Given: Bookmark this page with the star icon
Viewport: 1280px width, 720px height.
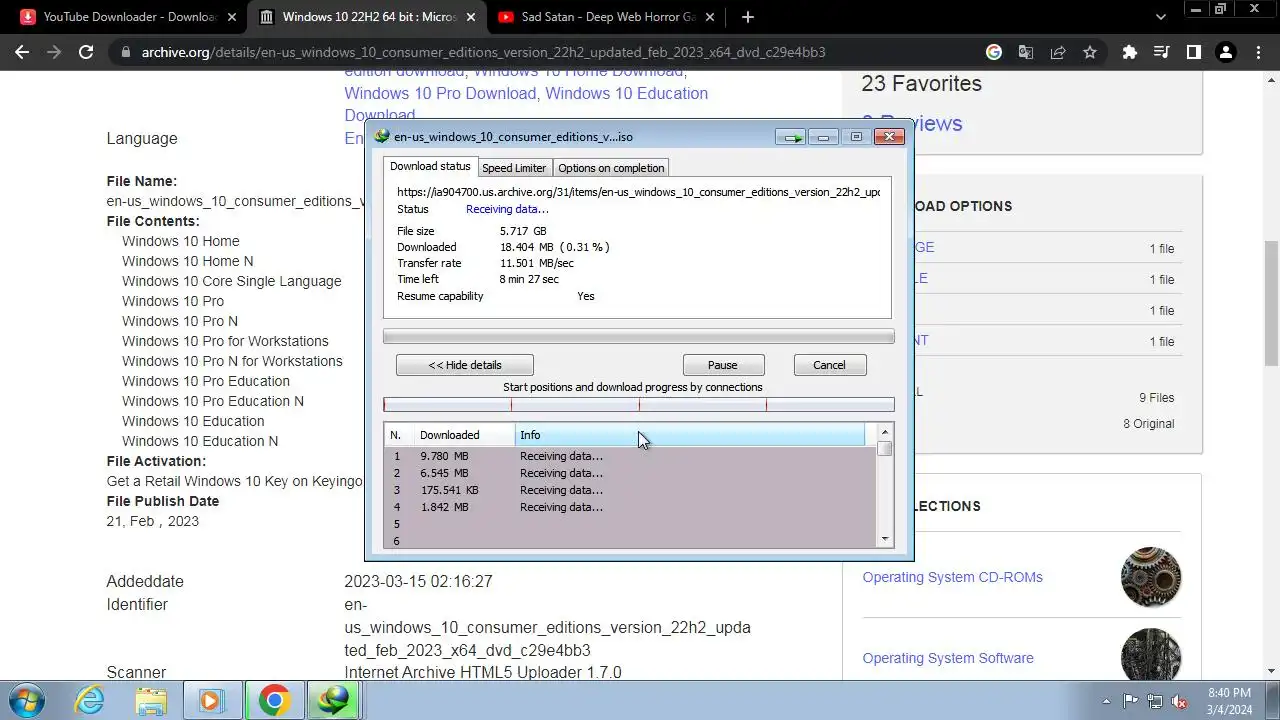Looking at the screenshot, I should [x=1090, y=52].
